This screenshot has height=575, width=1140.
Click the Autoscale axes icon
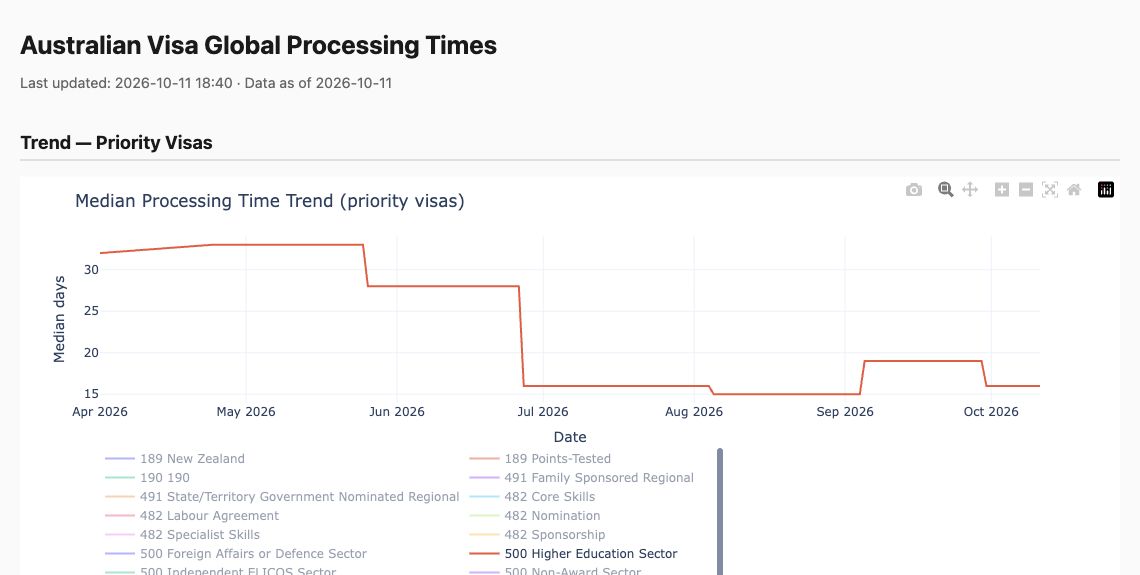[1050, 190]
